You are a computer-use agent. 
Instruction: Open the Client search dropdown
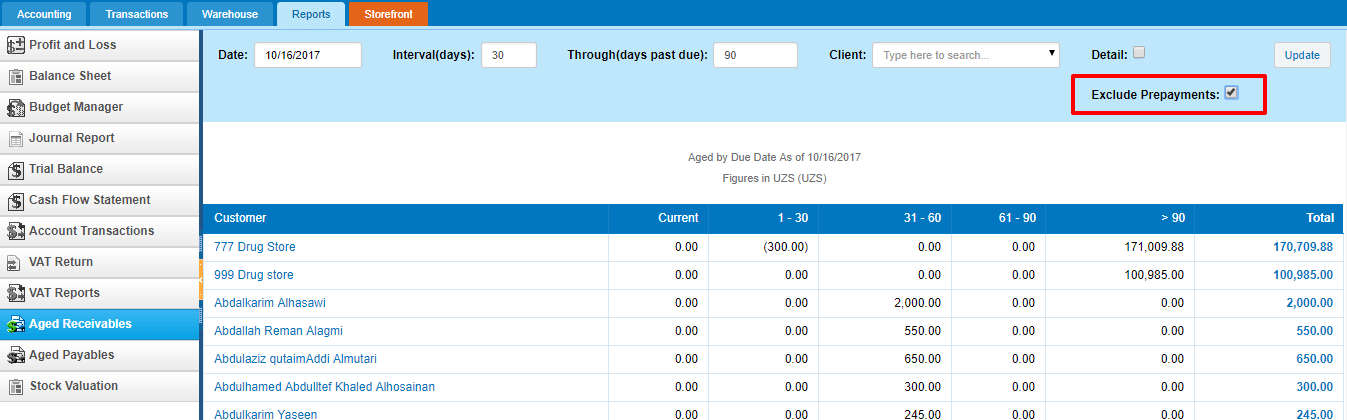tap(966, 55)
